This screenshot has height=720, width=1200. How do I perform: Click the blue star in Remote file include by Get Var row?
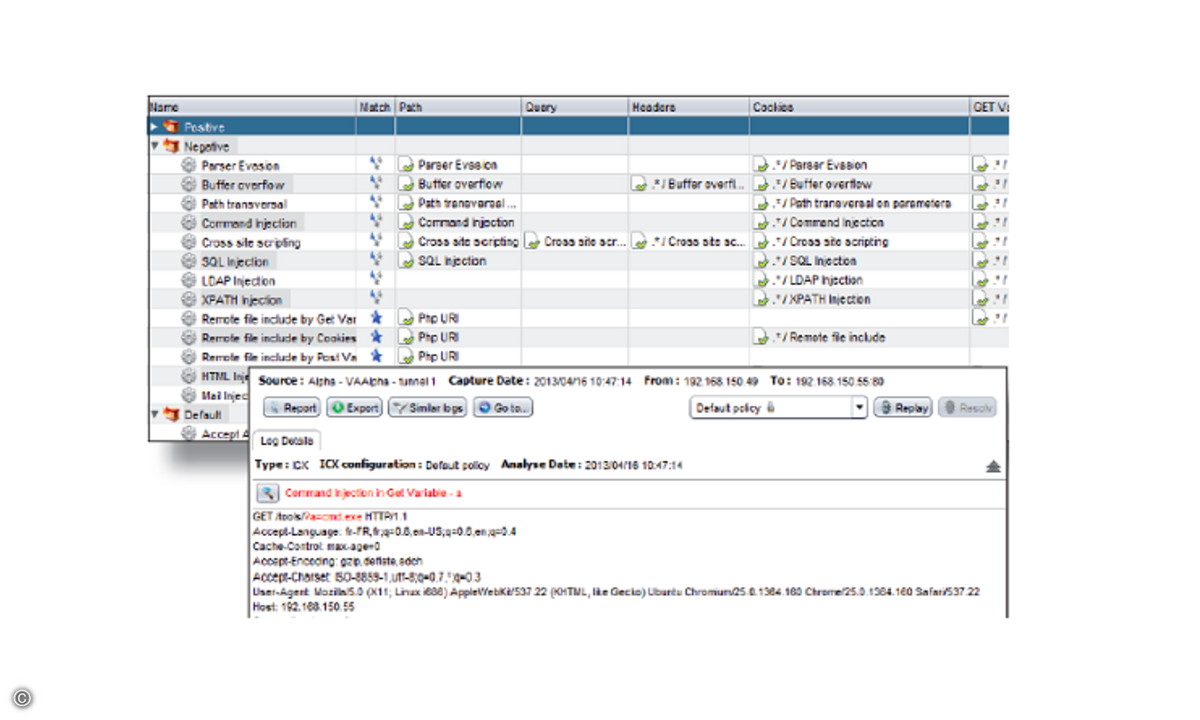point(376,318)
